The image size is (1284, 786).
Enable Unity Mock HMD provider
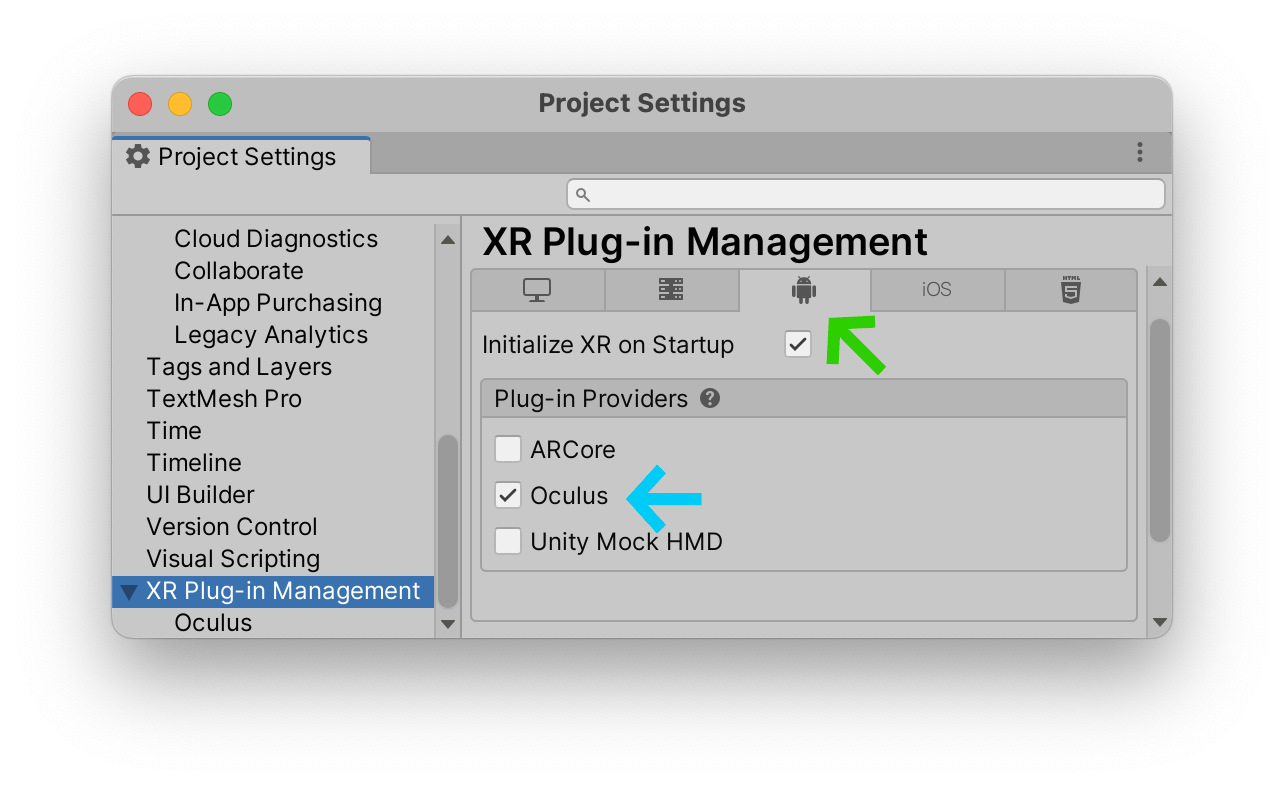507,541
